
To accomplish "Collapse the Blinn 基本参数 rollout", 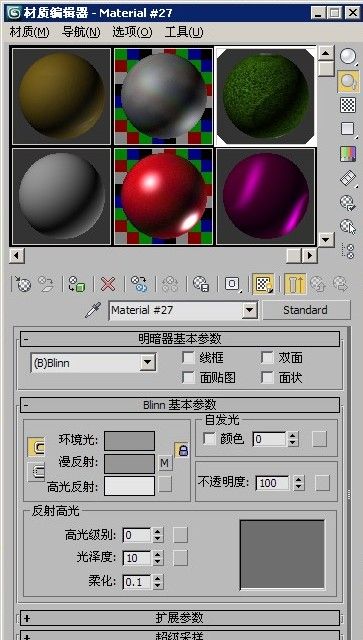I will (180, 405).
